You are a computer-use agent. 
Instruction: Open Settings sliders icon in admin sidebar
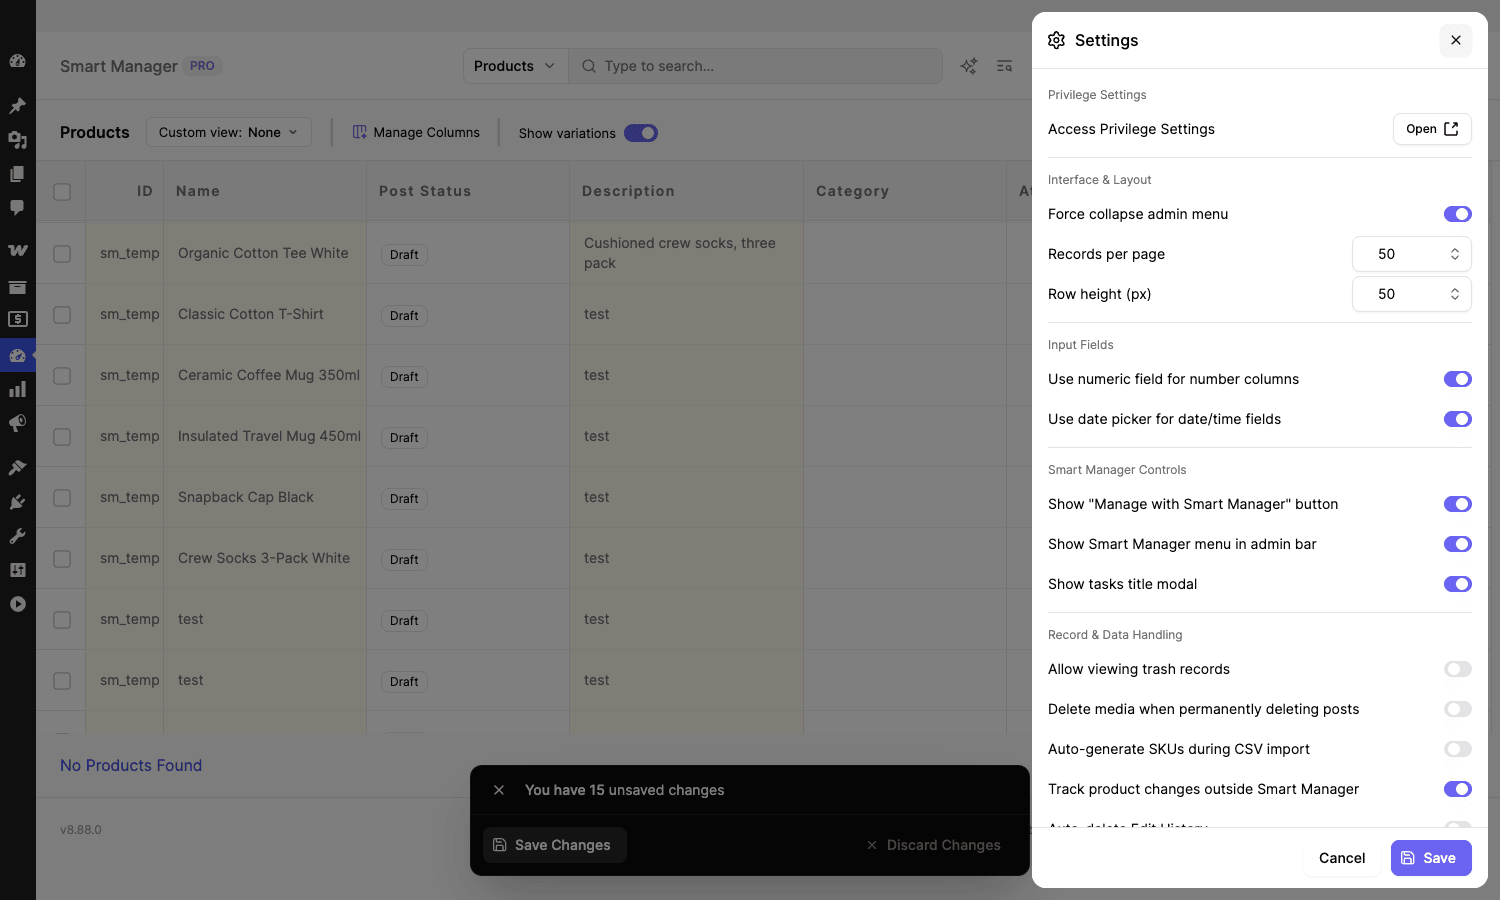pyautogui.click(x=17, y=570)
